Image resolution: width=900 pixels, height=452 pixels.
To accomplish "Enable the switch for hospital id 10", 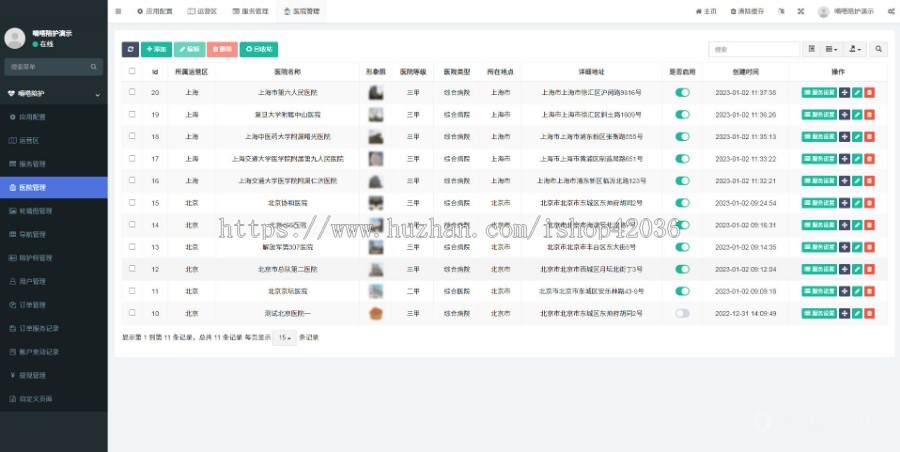I will click(682, 313).
